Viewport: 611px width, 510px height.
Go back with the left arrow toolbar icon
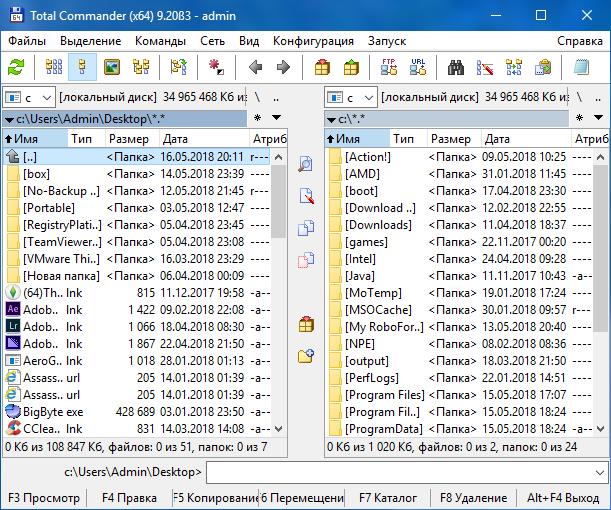pos(255,68)
